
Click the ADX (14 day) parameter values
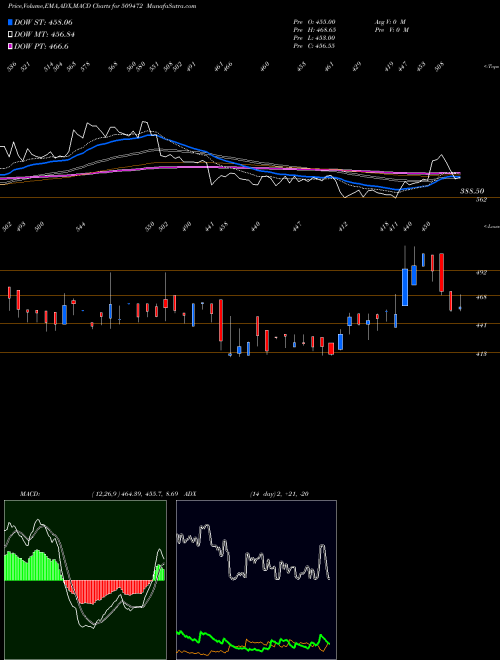pyautogui.click(x=279, y=494)
